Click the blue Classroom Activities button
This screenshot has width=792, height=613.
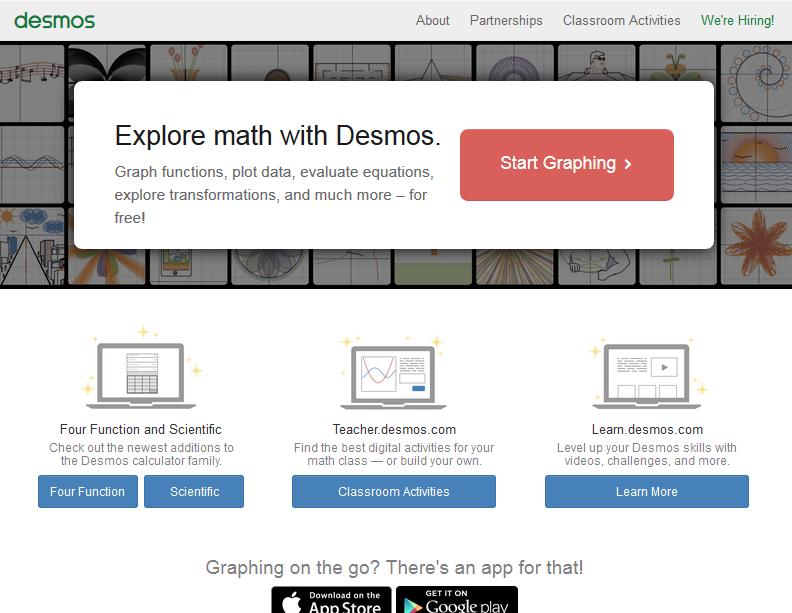click(x=393, y=492)
